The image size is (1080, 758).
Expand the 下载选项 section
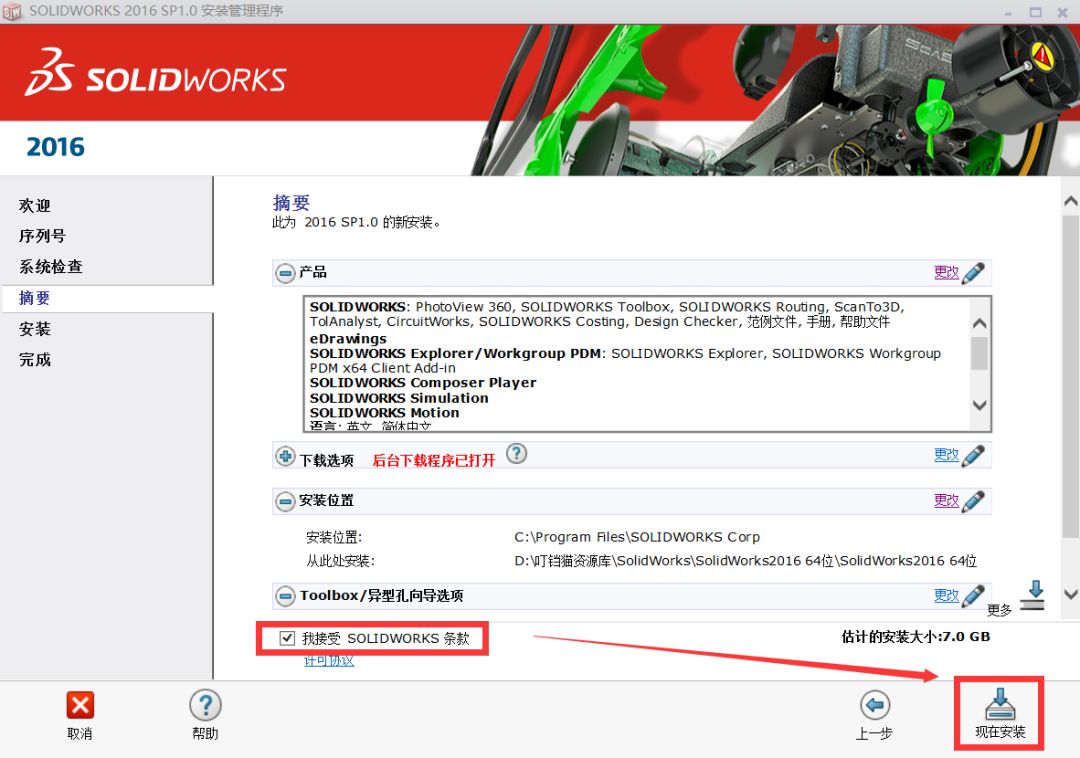click(284, 456)
